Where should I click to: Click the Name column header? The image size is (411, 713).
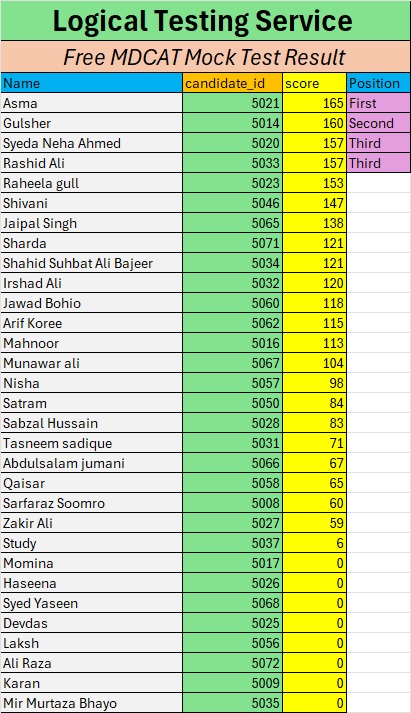pyautogui.click(x=92, y=83)
